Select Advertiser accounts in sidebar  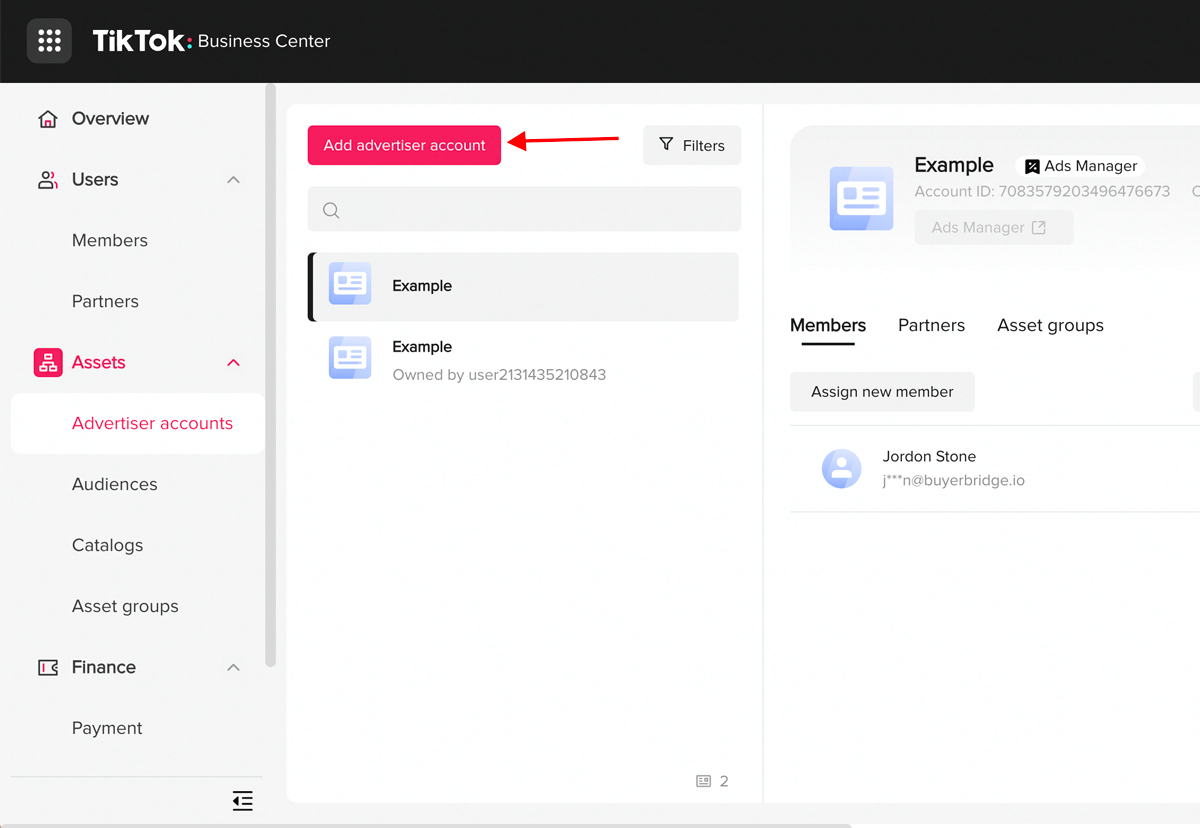pyautogui.click(x=138, y=424)
